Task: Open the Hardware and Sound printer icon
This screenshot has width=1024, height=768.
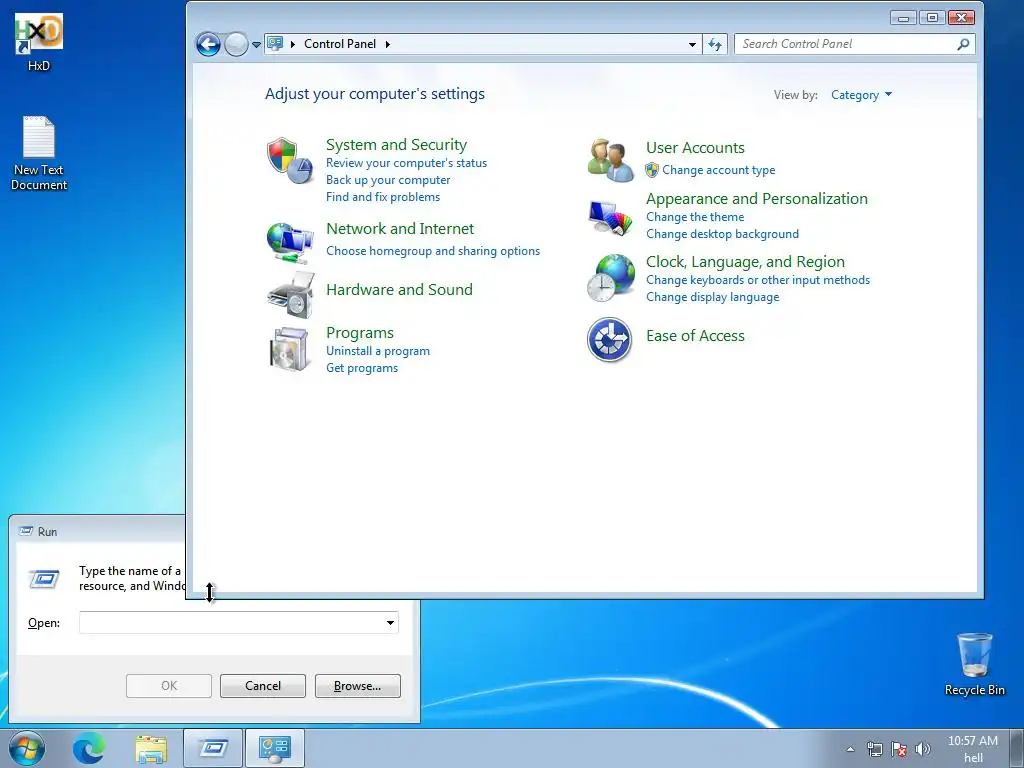Action: [291, 295]
